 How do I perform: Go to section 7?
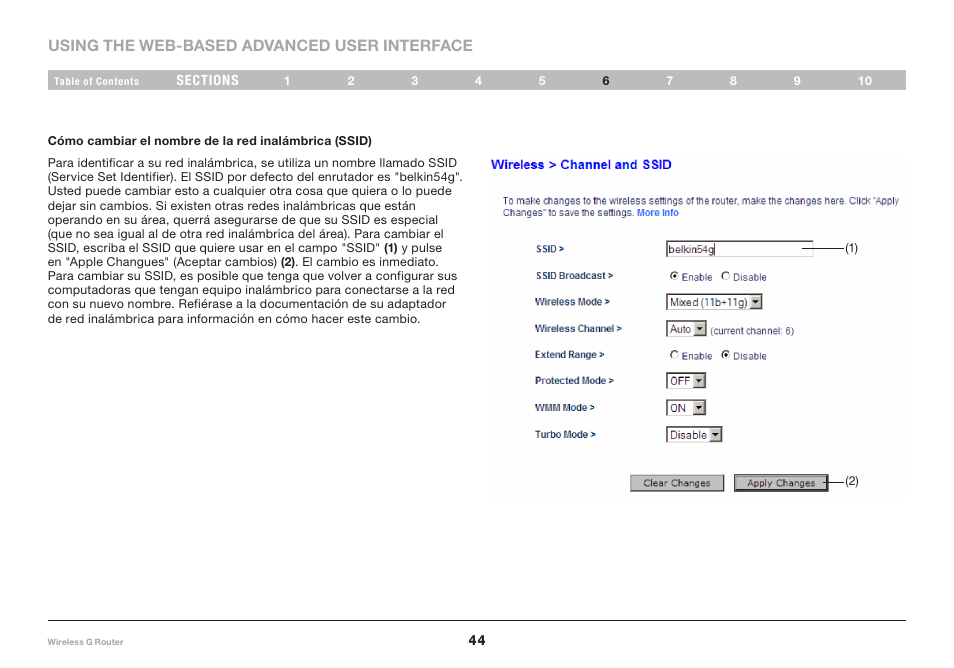pyautogui.click(x=669, y=81)
